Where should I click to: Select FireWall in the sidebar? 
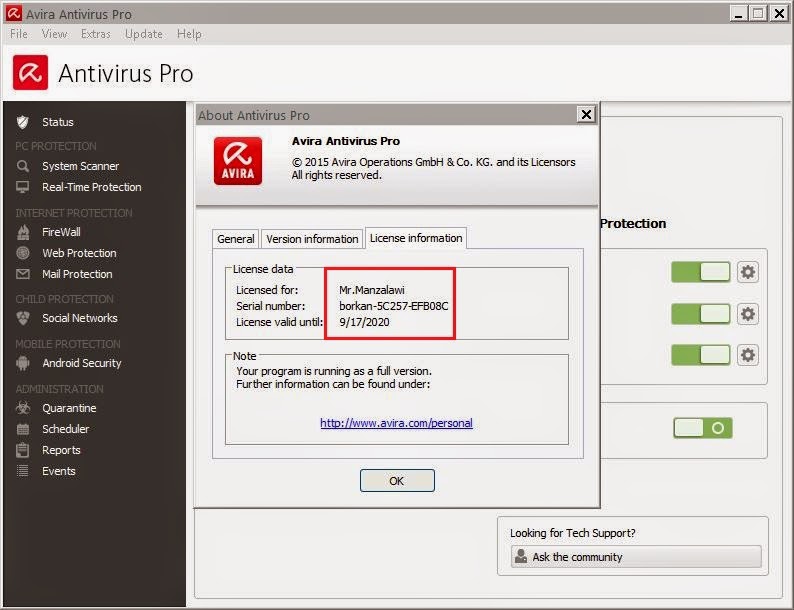coord(61,232)
